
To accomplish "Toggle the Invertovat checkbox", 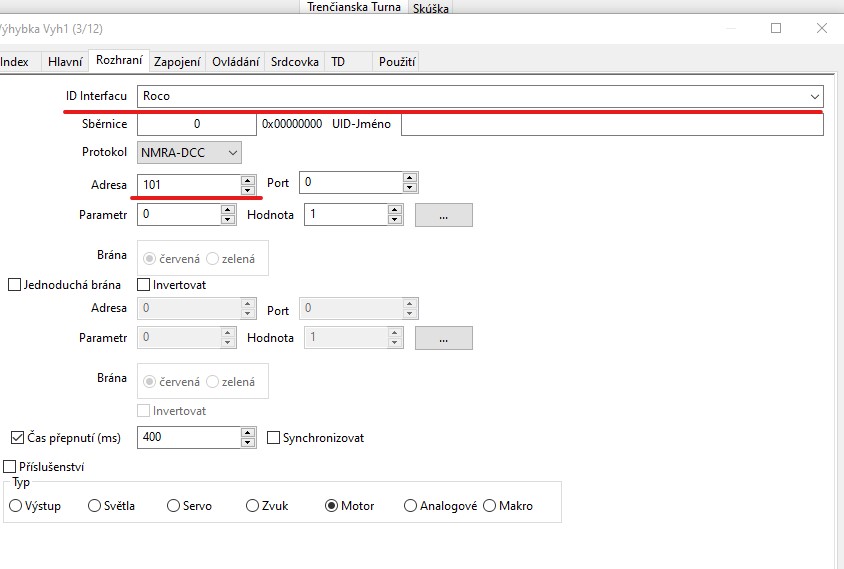I will click(143, 285).
